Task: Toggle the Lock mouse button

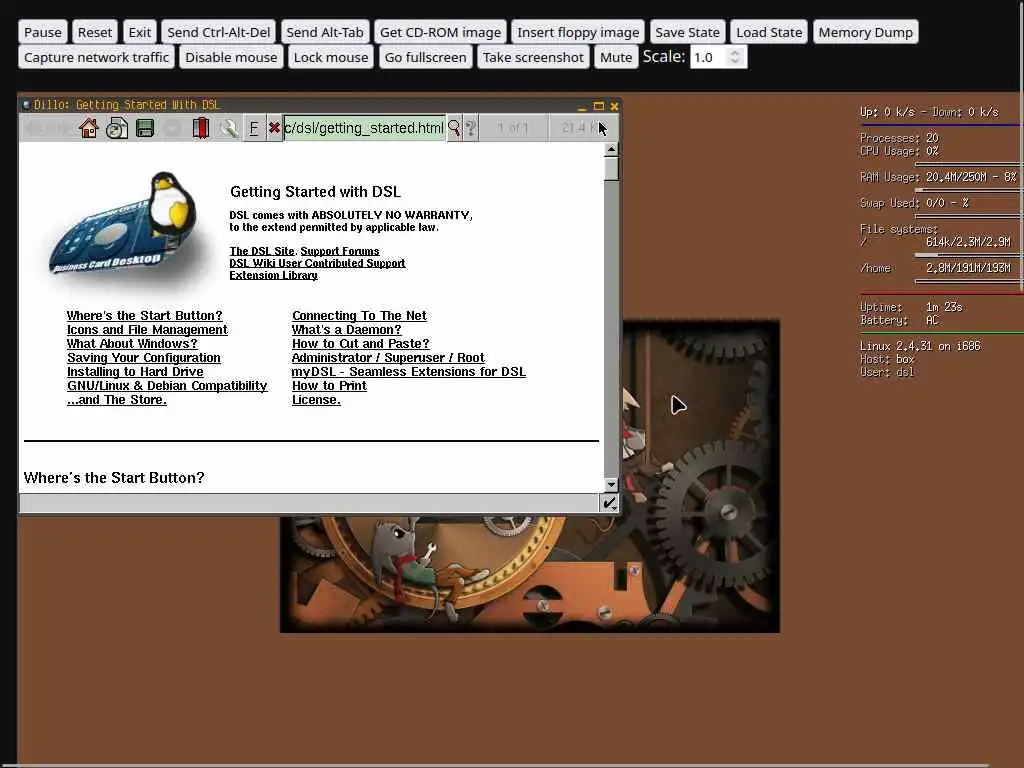Action: [x=331, y=57]
